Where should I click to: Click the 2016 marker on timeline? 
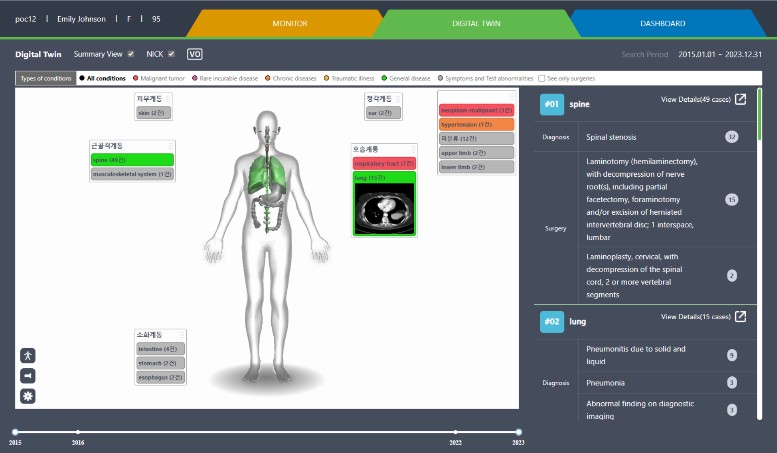(78, 432)
